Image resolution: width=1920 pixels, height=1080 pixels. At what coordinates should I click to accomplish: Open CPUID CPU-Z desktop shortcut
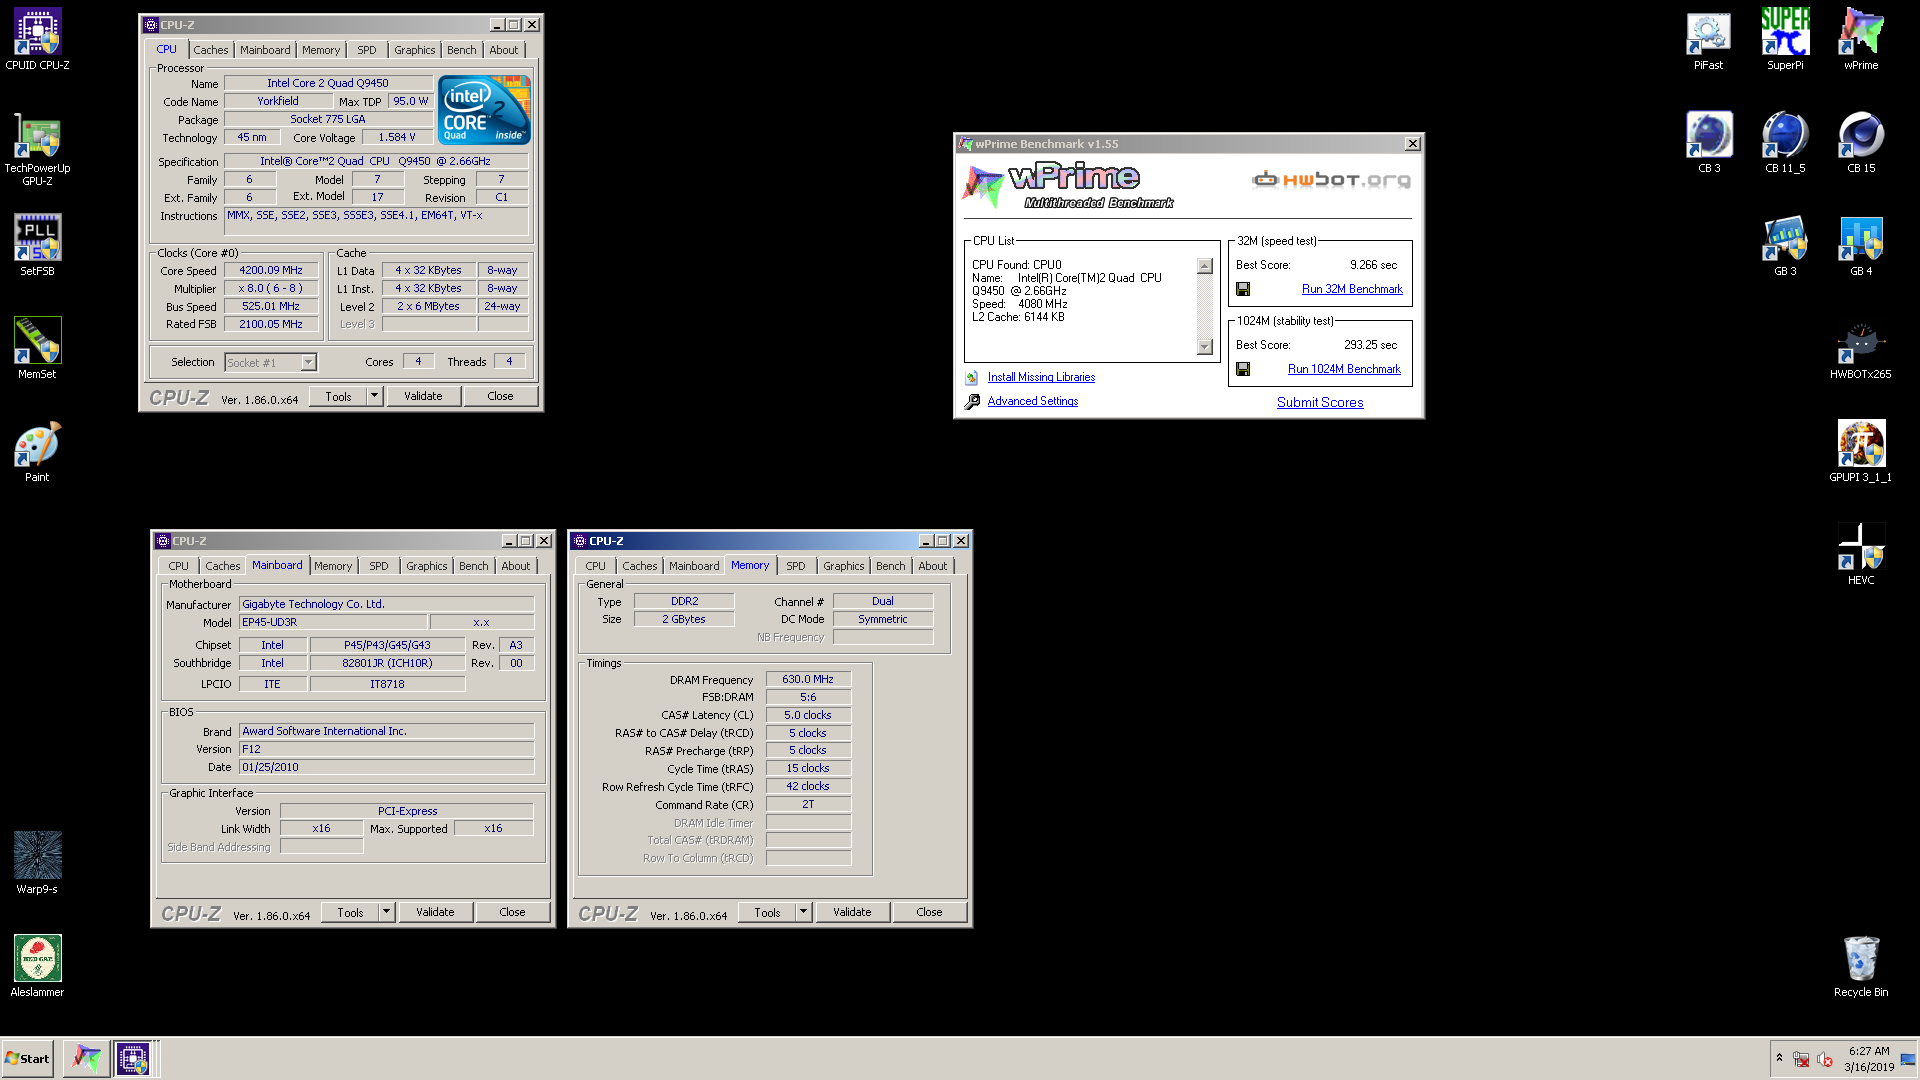(x=37, y=40)
